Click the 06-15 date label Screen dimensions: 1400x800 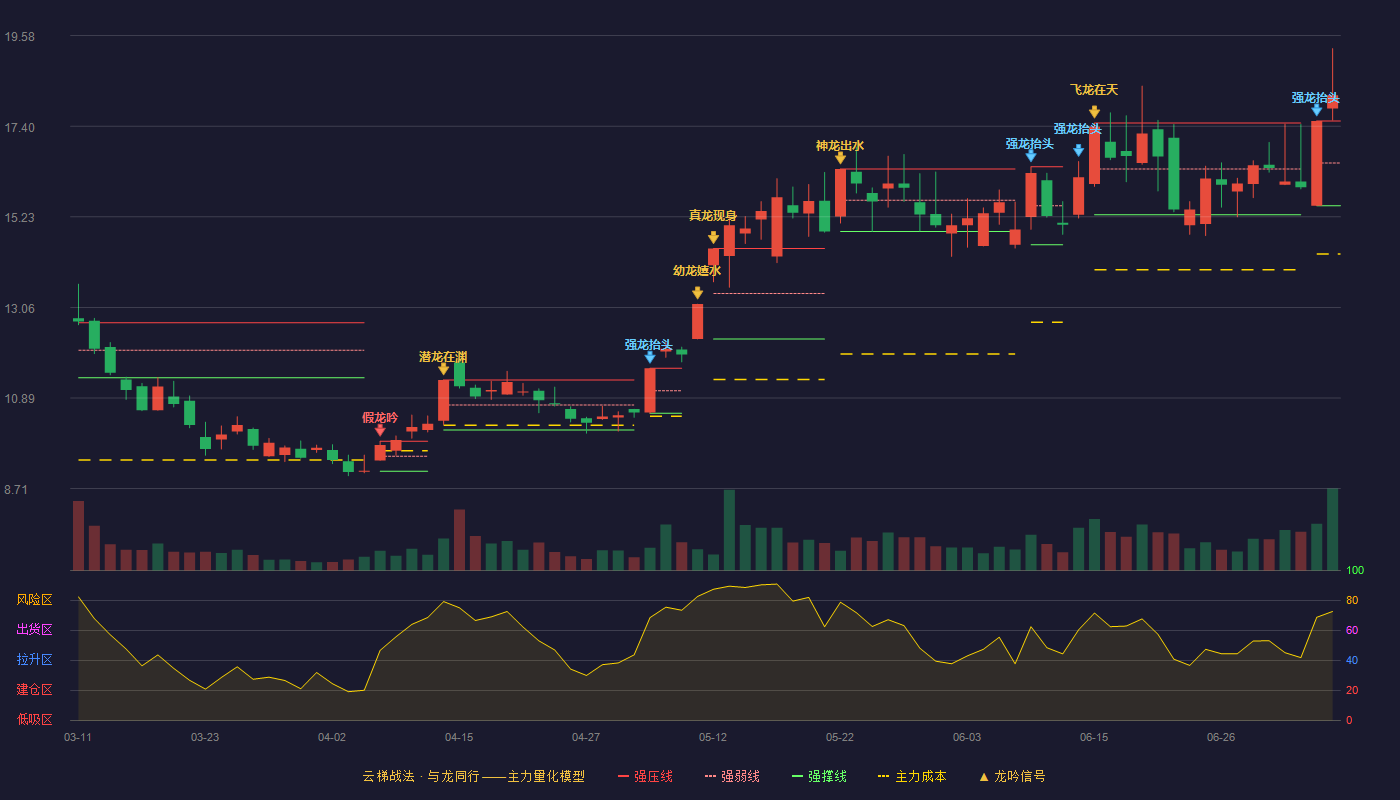point(1094,737)
